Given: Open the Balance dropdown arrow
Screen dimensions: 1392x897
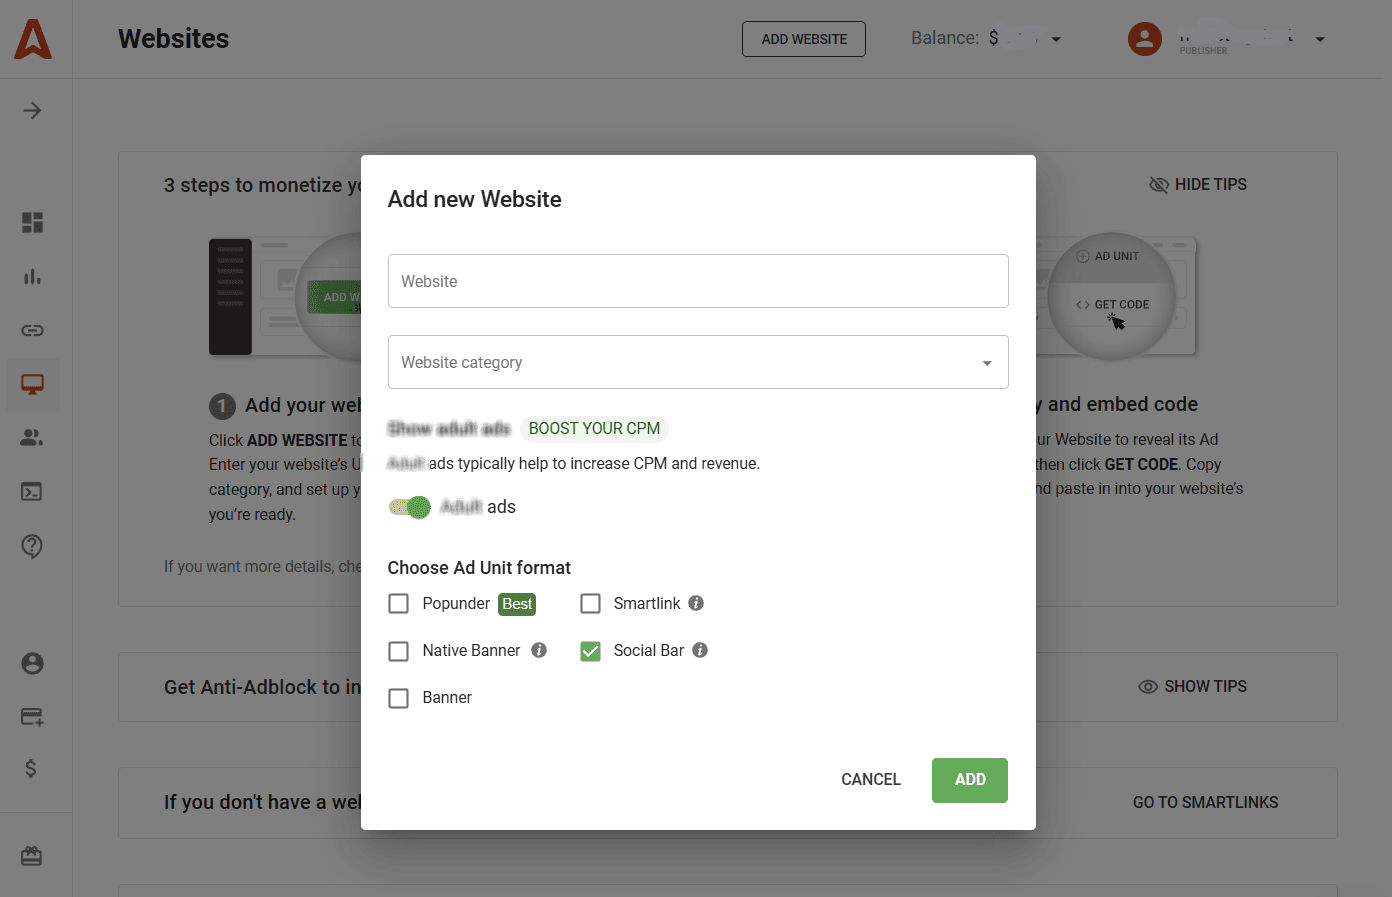Looking at the screenshot, I should (x=1056, y=40).
